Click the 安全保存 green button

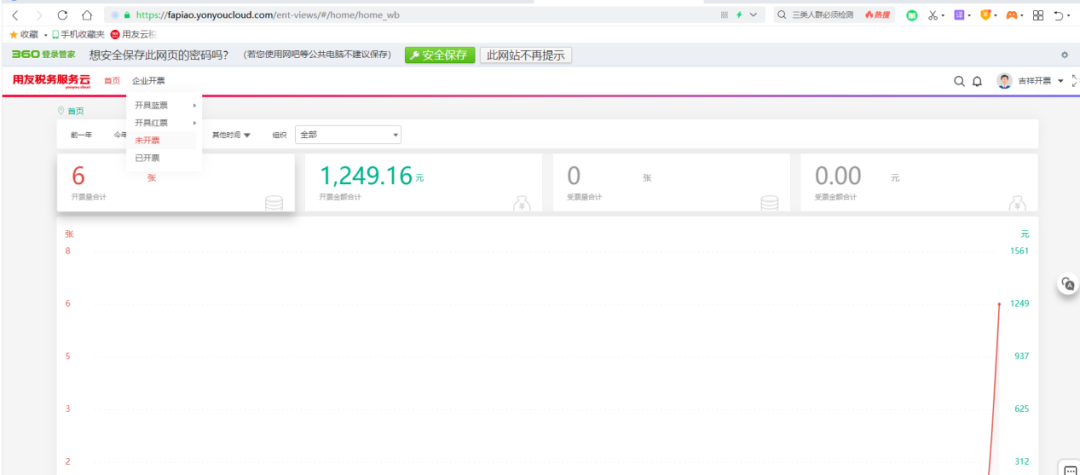click(439, 55)
